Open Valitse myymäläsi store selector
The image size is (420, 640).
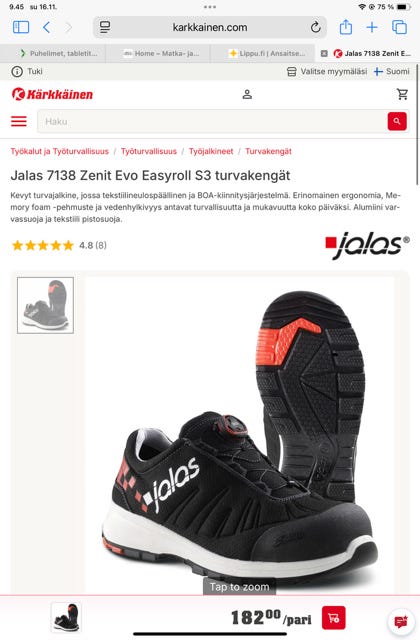coord(327,71)
